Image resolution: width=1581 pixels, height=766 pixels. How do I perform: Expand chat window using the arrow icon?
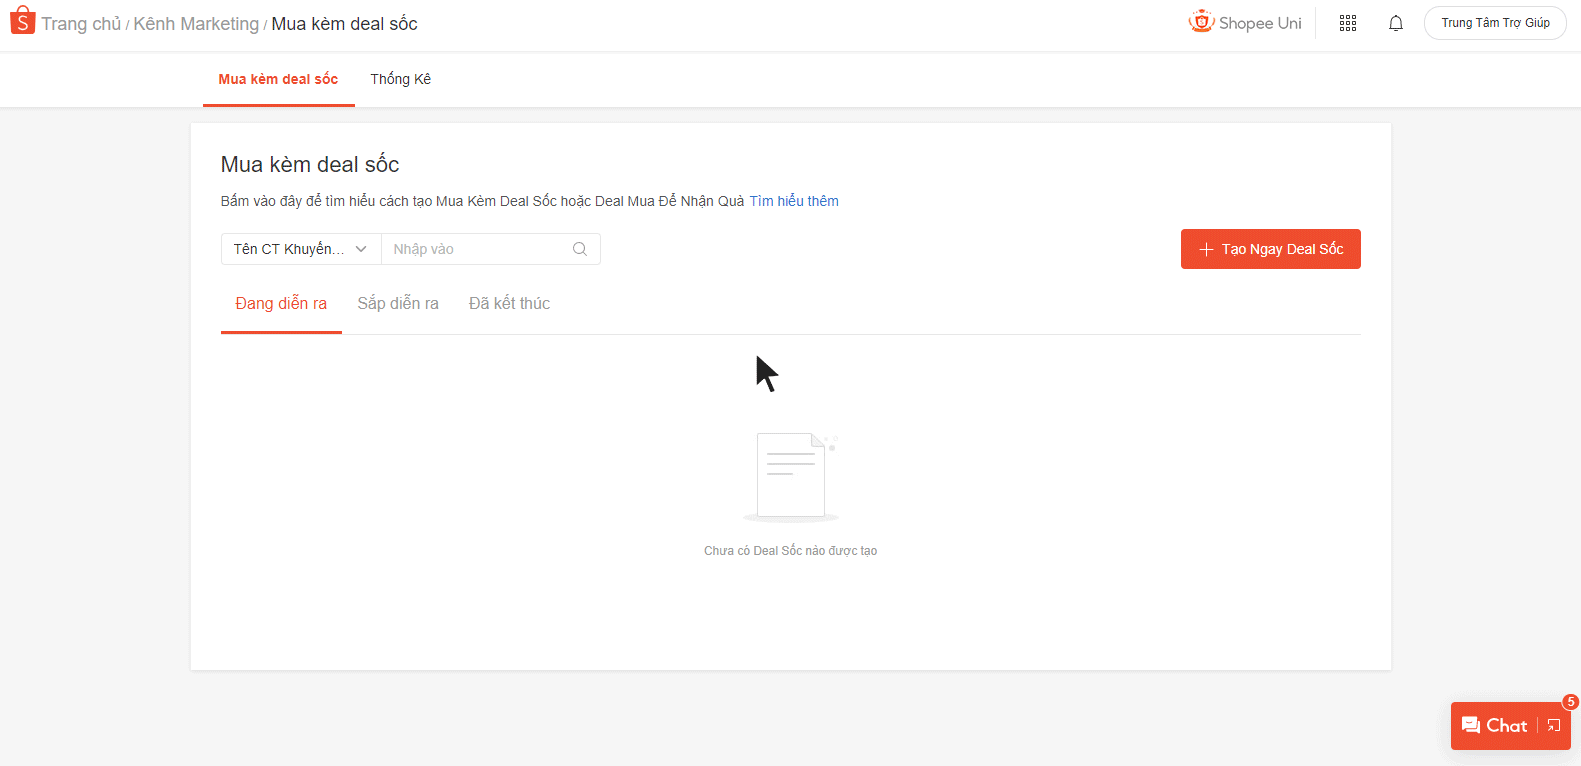(x=1553, y=726)
